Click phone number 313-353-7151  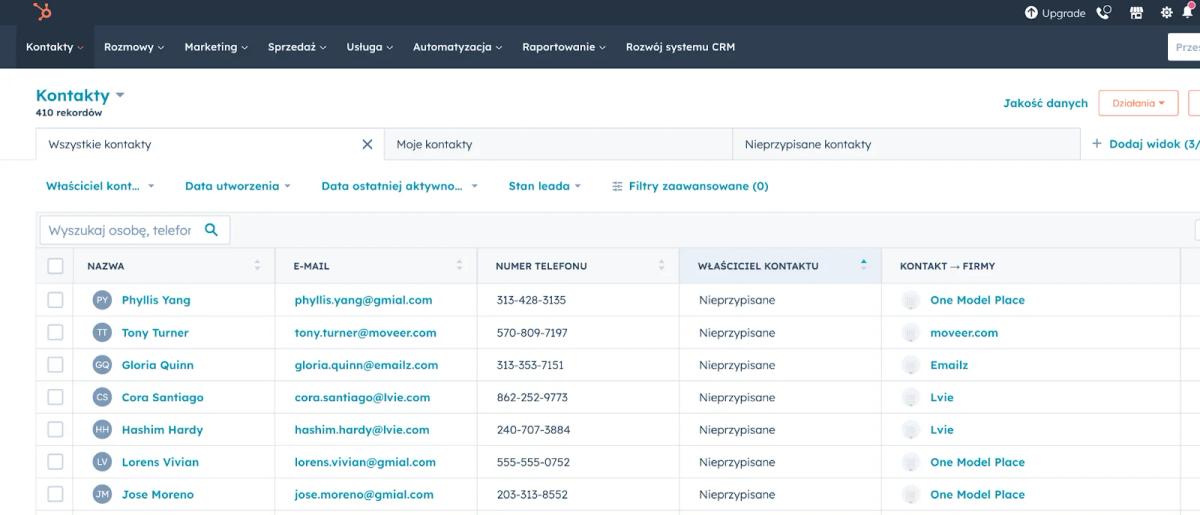(530, 365)
